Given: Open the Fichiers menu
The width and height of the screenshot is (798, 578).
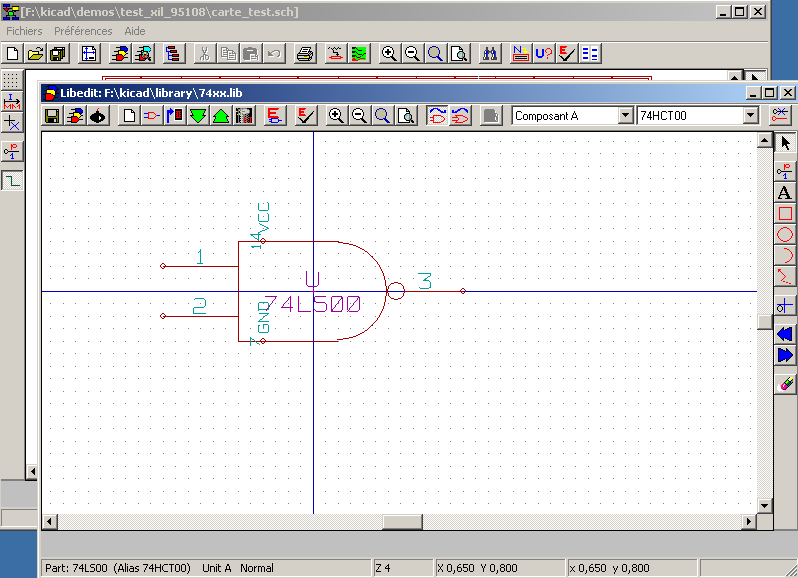Looking at the screenshot, I should pos(24,31).
